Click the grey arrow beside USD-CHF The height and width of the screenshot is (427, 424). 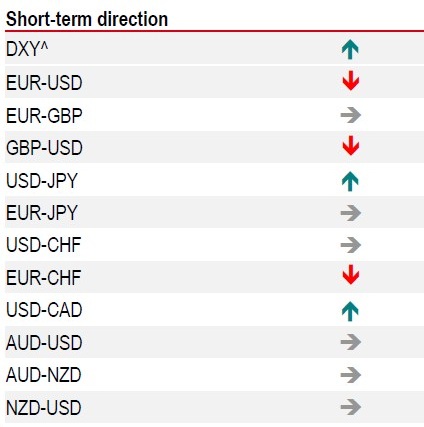click(351, 245)
